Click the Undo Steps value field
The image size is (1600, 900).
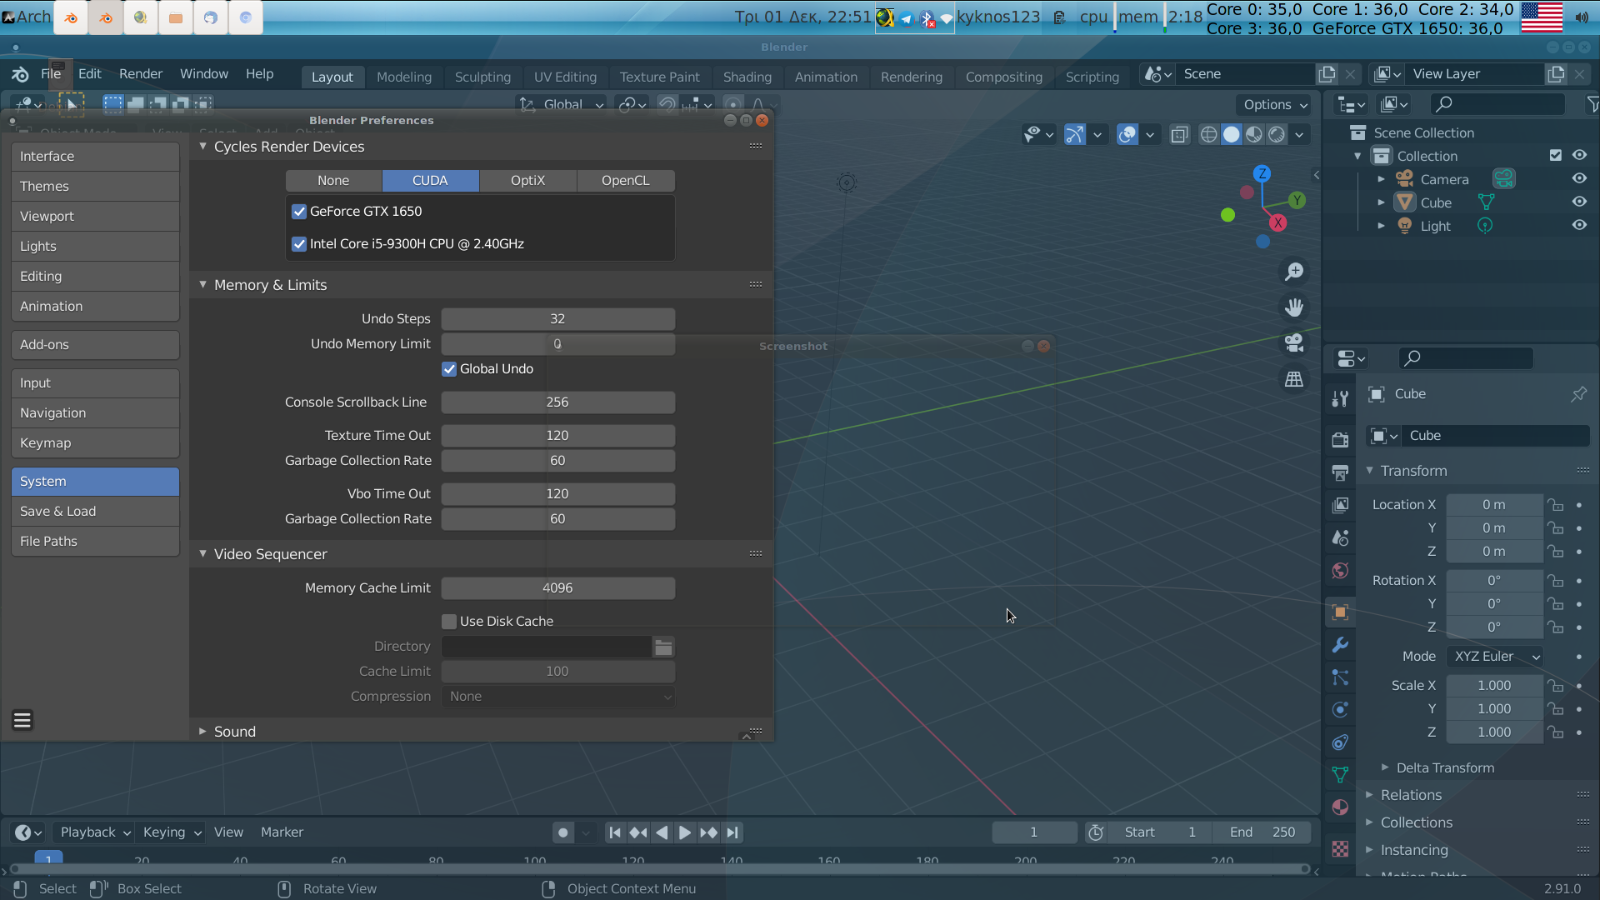click(x=558, y=319)
